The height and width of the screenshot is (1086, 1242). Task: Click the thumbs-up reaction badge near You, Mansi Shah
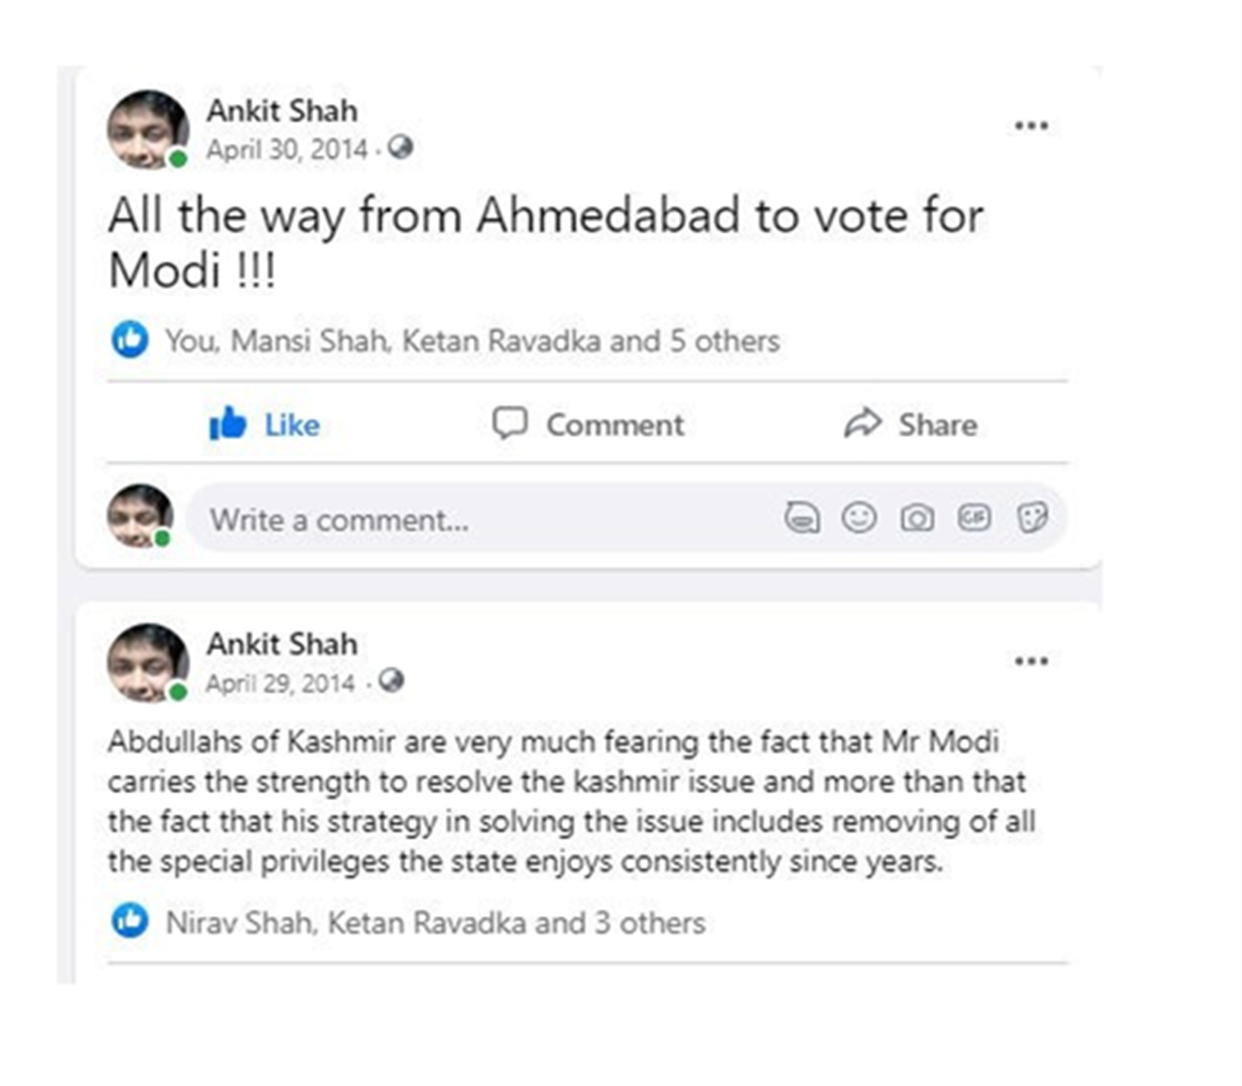[130, 341]
